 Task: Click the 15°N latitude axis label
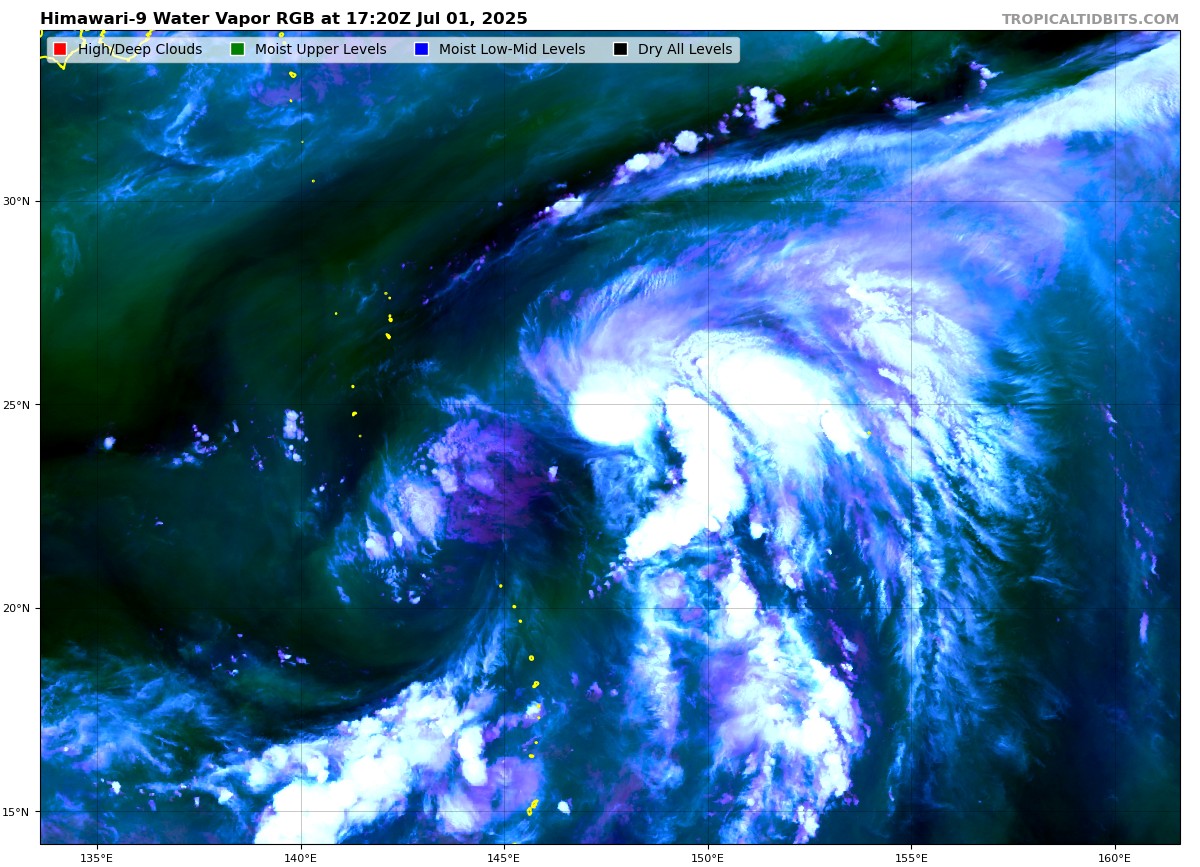tap(17, 811)
